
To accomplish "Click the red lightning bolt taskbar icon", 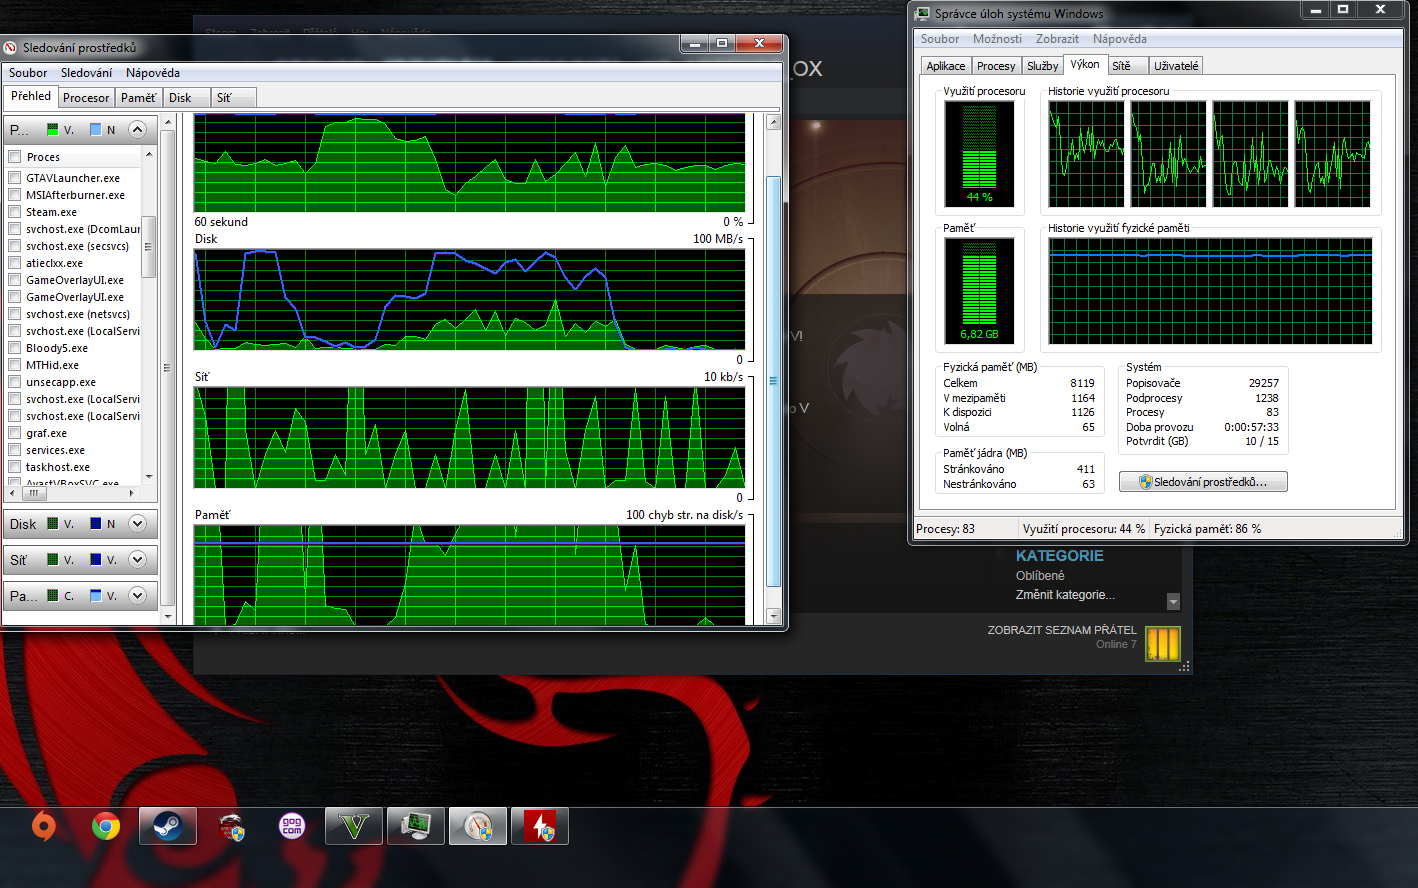I will pyautogui.click(x=540, y=827).
